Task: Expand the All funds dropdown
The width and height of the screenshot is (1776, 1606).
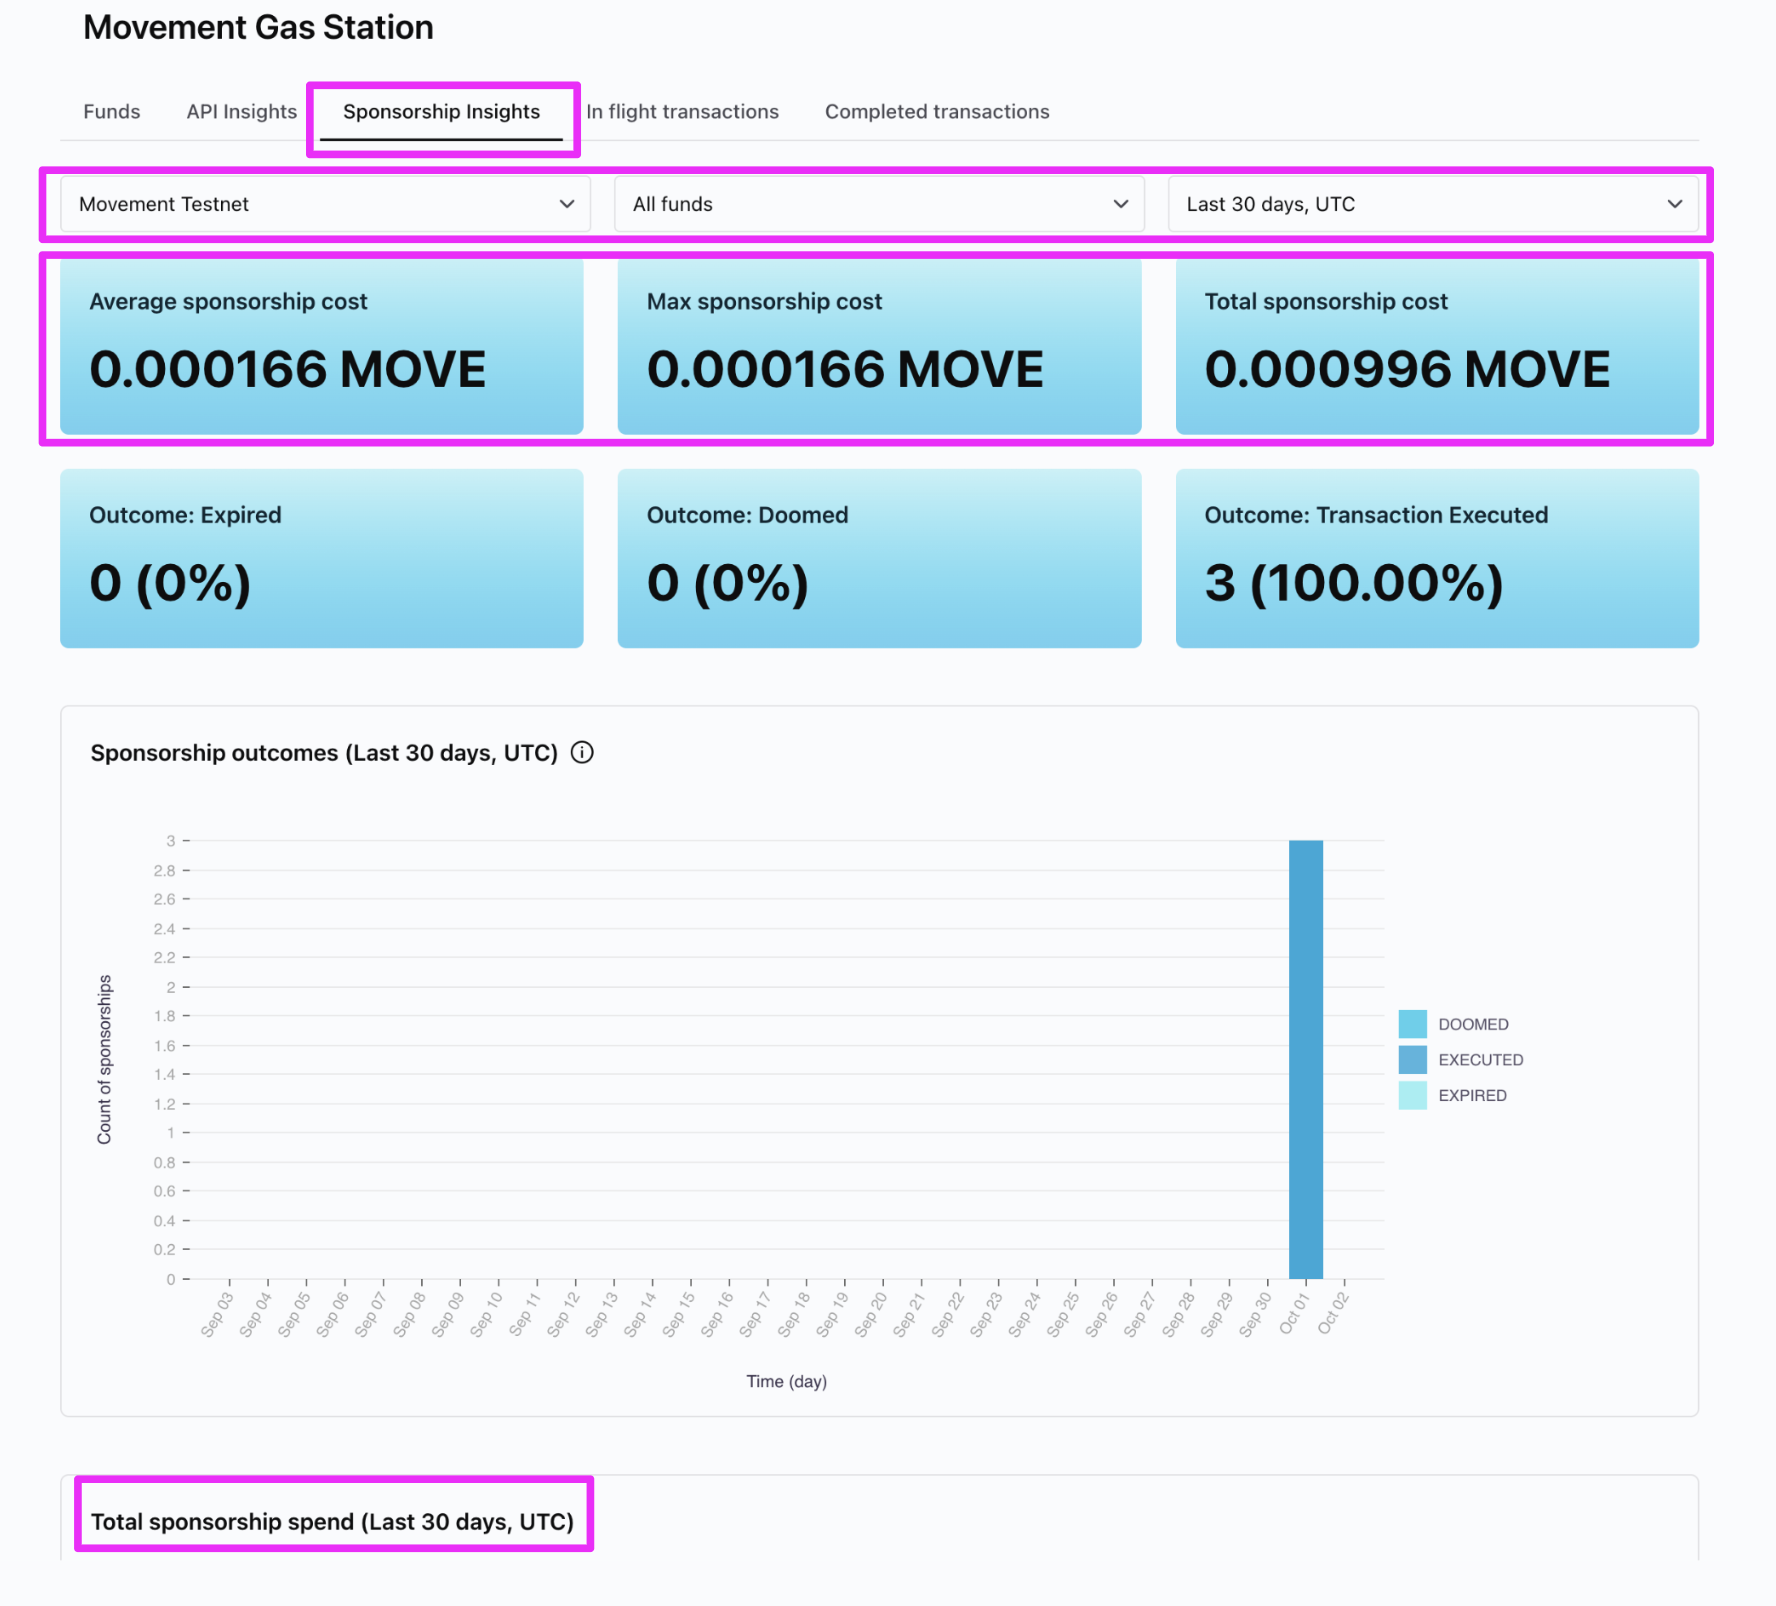Action: (x=879, y=204)
